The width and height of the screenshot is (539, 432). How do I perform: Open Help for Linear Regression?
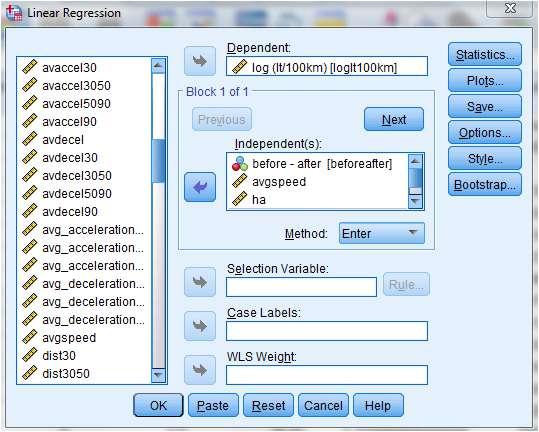coord(378,406)
